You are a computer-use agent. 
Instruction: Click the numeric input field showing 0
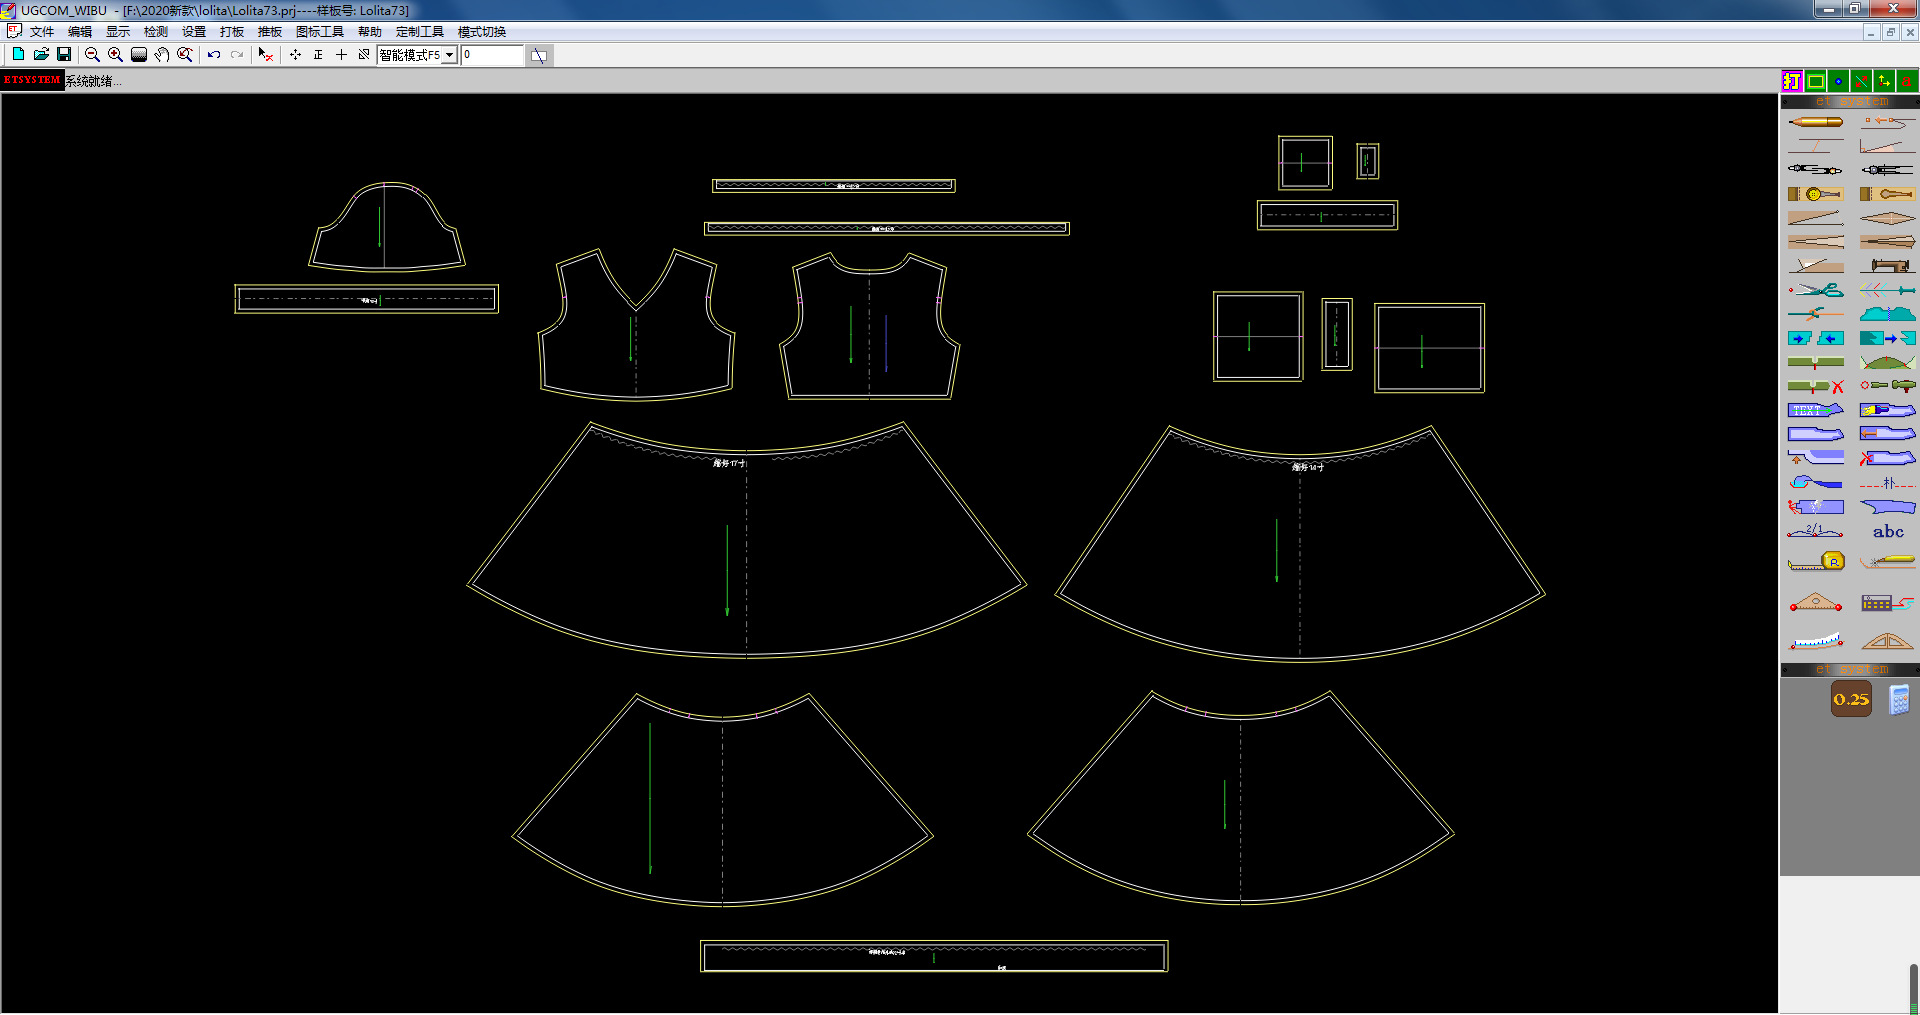pyautogui.click(x=492, y=55)
